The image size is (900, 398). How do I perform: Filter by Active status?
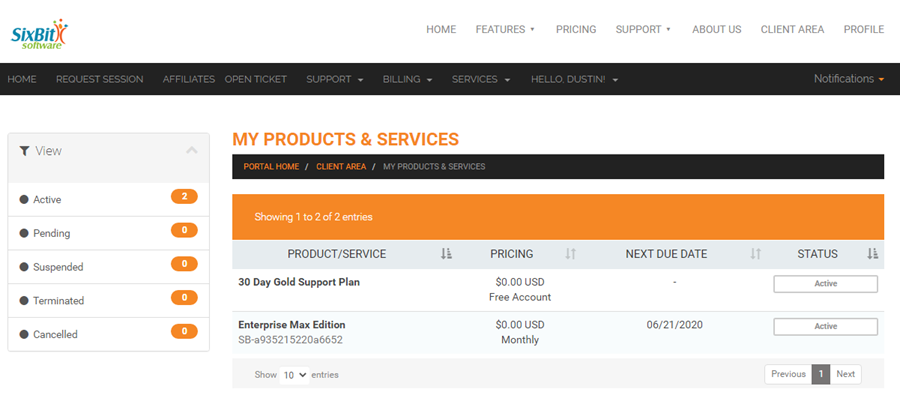click(108, 200)
